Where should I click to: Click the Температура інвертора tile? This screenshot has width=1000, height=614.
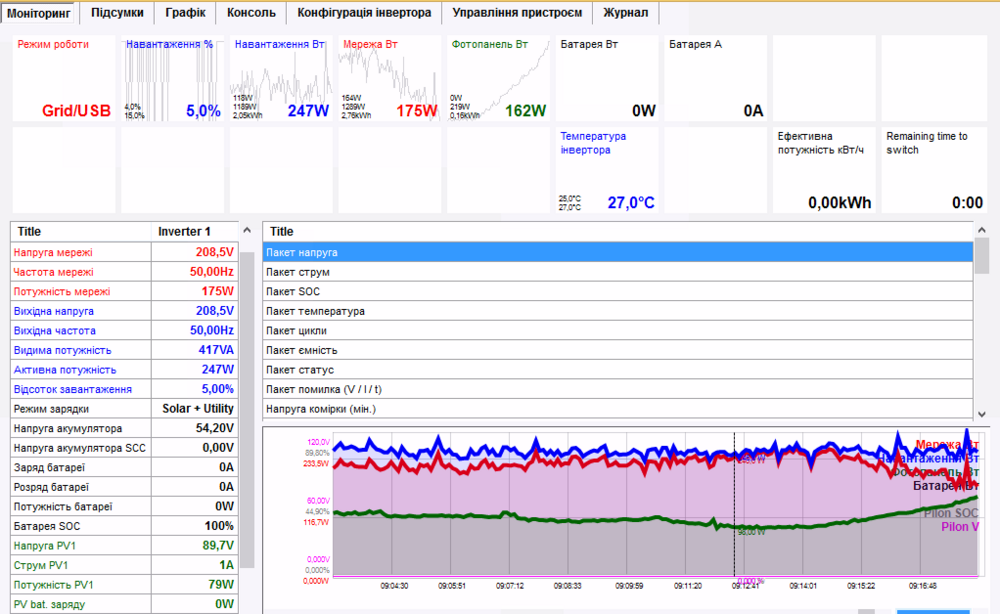[x=606, y=170]
